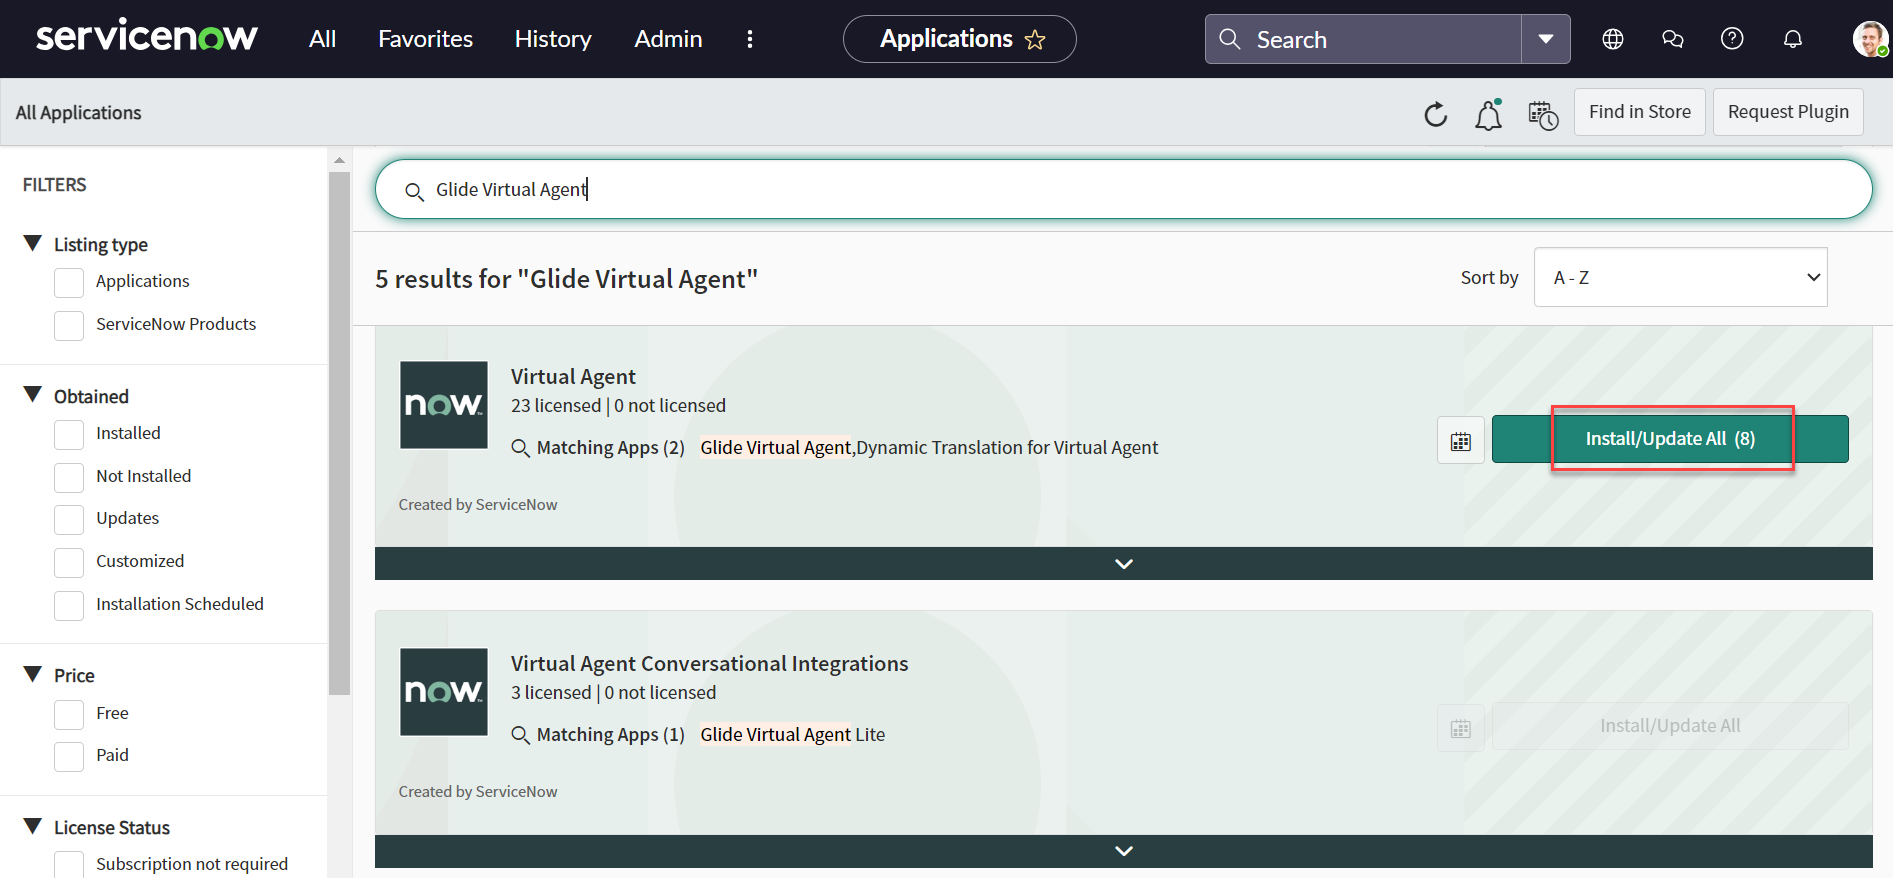This screenshot has height=878, width=1893.
Task: Open the Sort by A - Z dropdown
Action: click(x=1680, y=277)
